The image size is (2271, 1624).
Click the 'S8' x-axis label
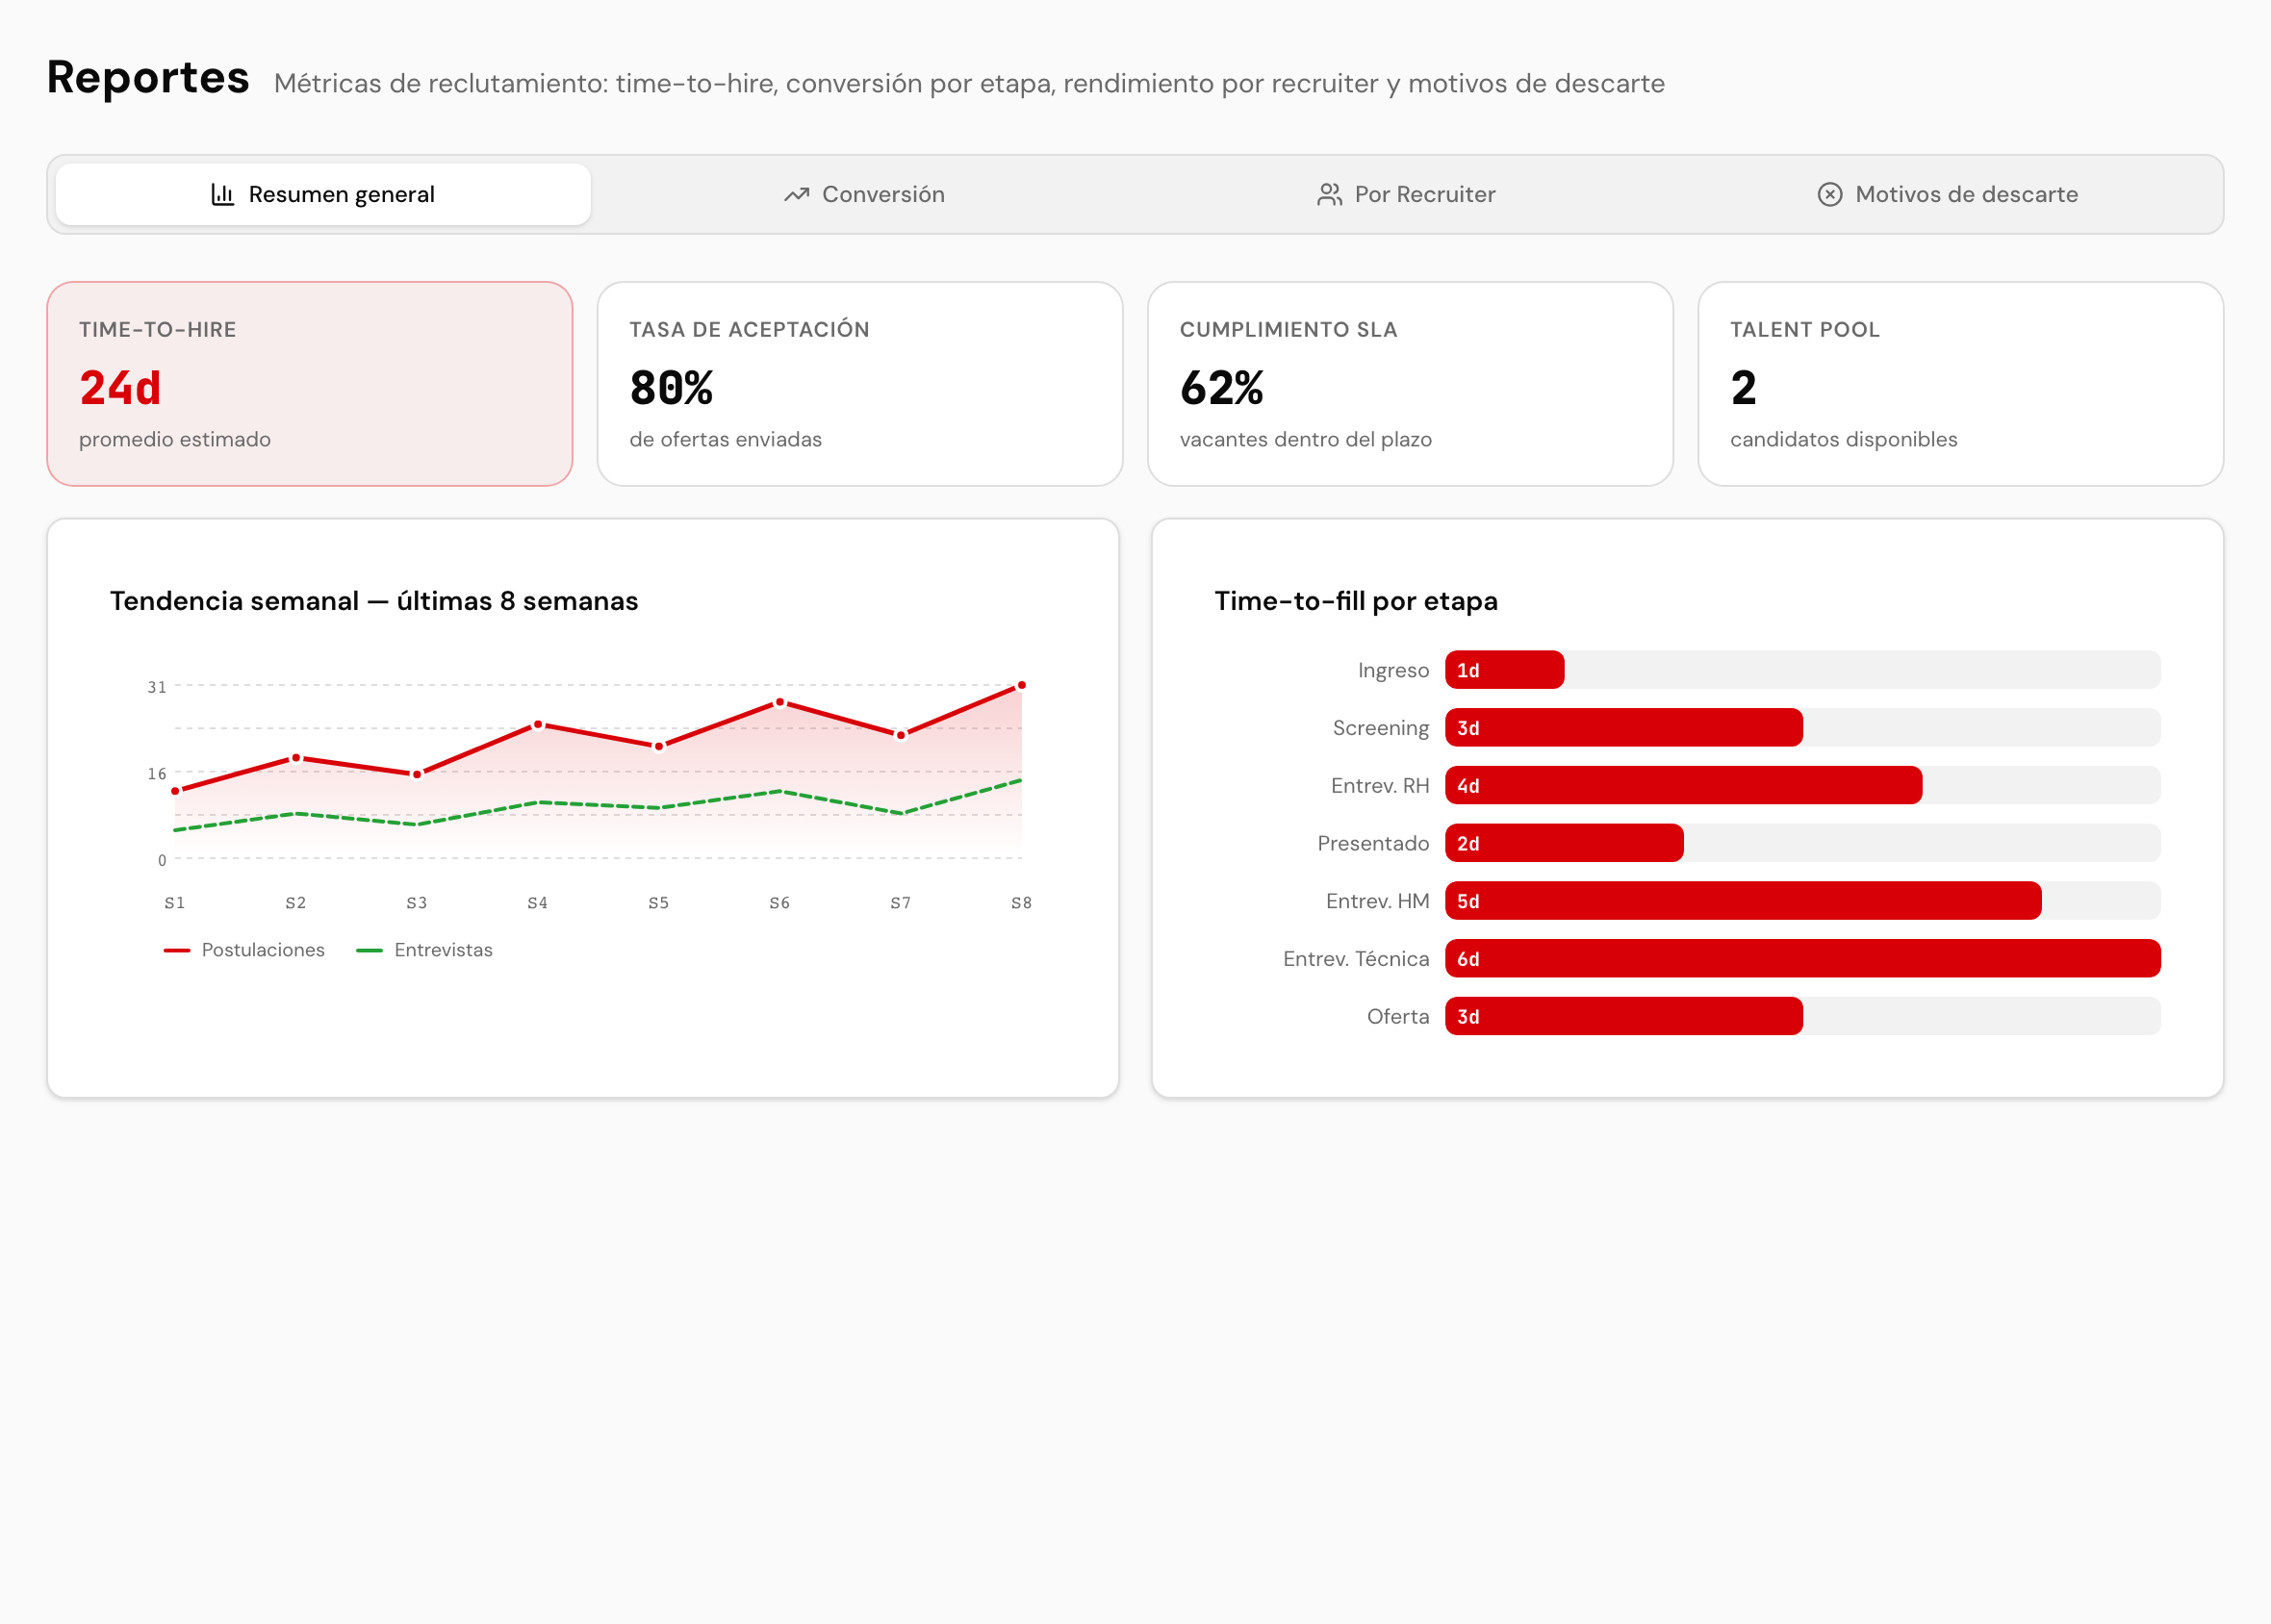[x=1021, y=903]
